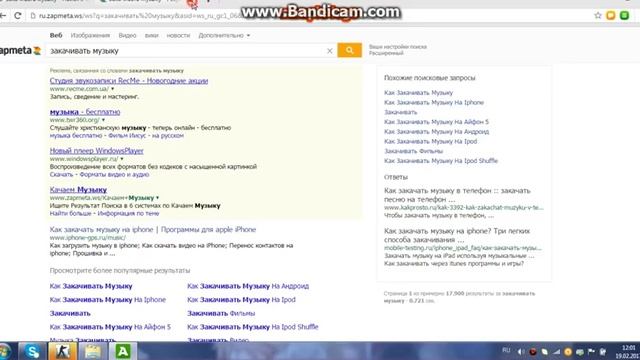Click Форматы видео и аудио sublink
Screen dimensions: 640x360
tap(114, 174)
